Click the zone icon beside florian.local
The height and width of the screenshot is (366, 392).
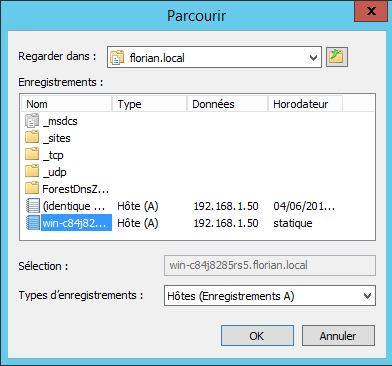click(117, 58)
